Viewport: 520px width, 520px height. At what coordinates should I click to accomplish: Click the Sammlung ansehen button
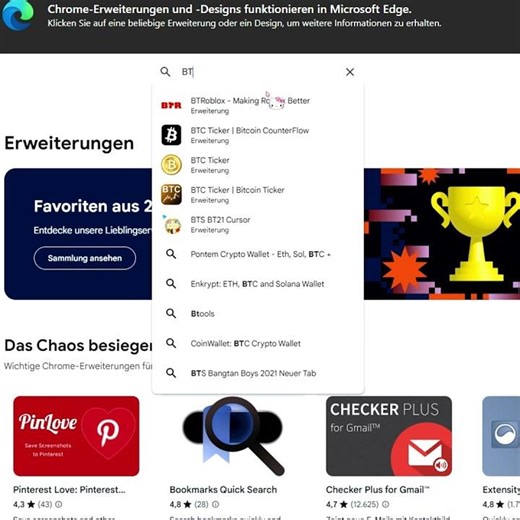pyautogui.click(x=85, y=258)
